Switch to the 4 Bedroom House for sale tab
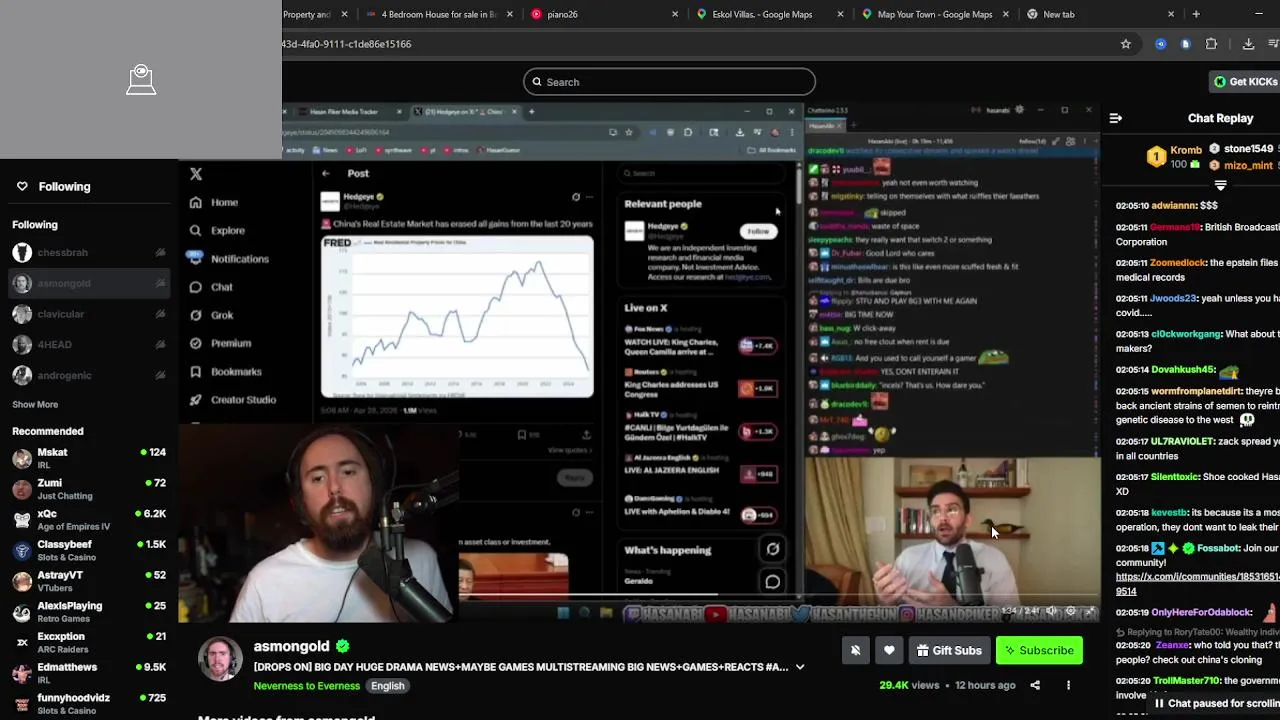The image size is (1280, 720). point(438,14)
